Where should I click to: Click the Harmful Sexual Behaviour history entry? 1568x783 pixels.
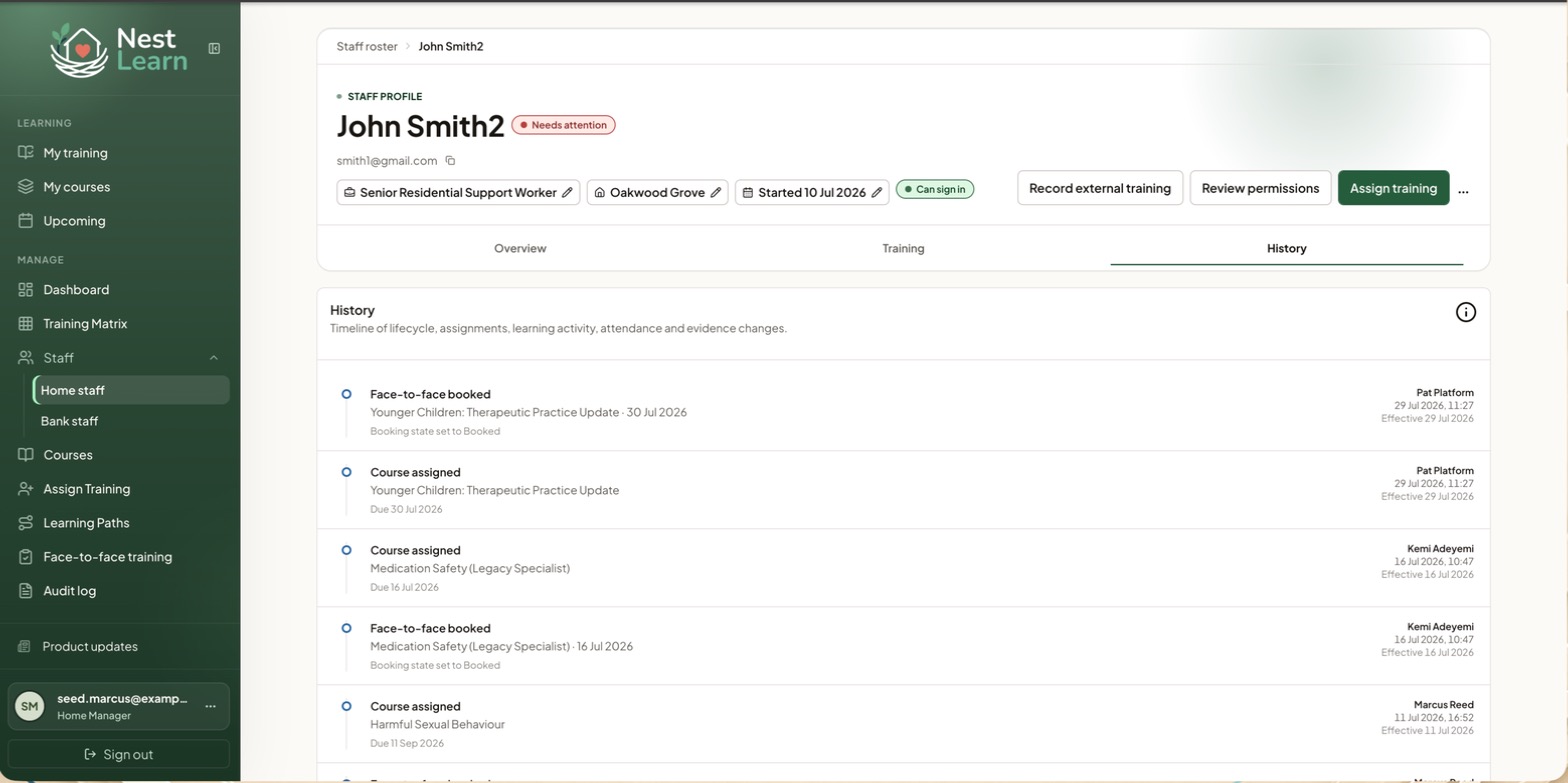tap(903, 724)
